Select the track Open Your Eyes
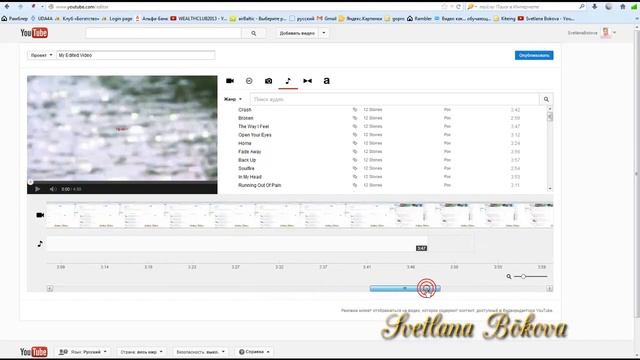This screenshot has height=360, width=640. [x=255, y=135]
